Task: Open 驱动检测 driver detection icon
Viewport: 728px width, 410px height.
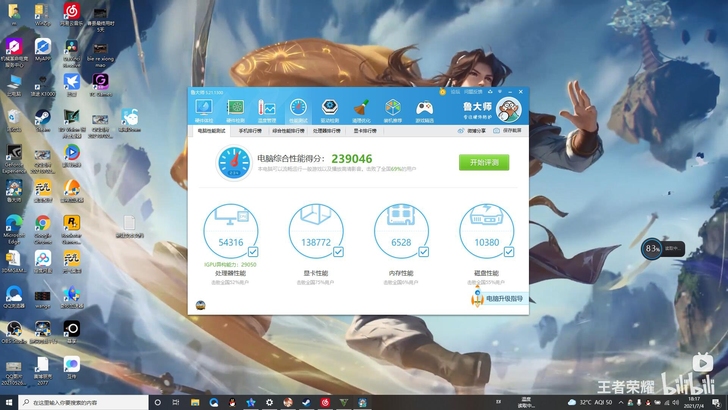Action: tap(330, 111)
